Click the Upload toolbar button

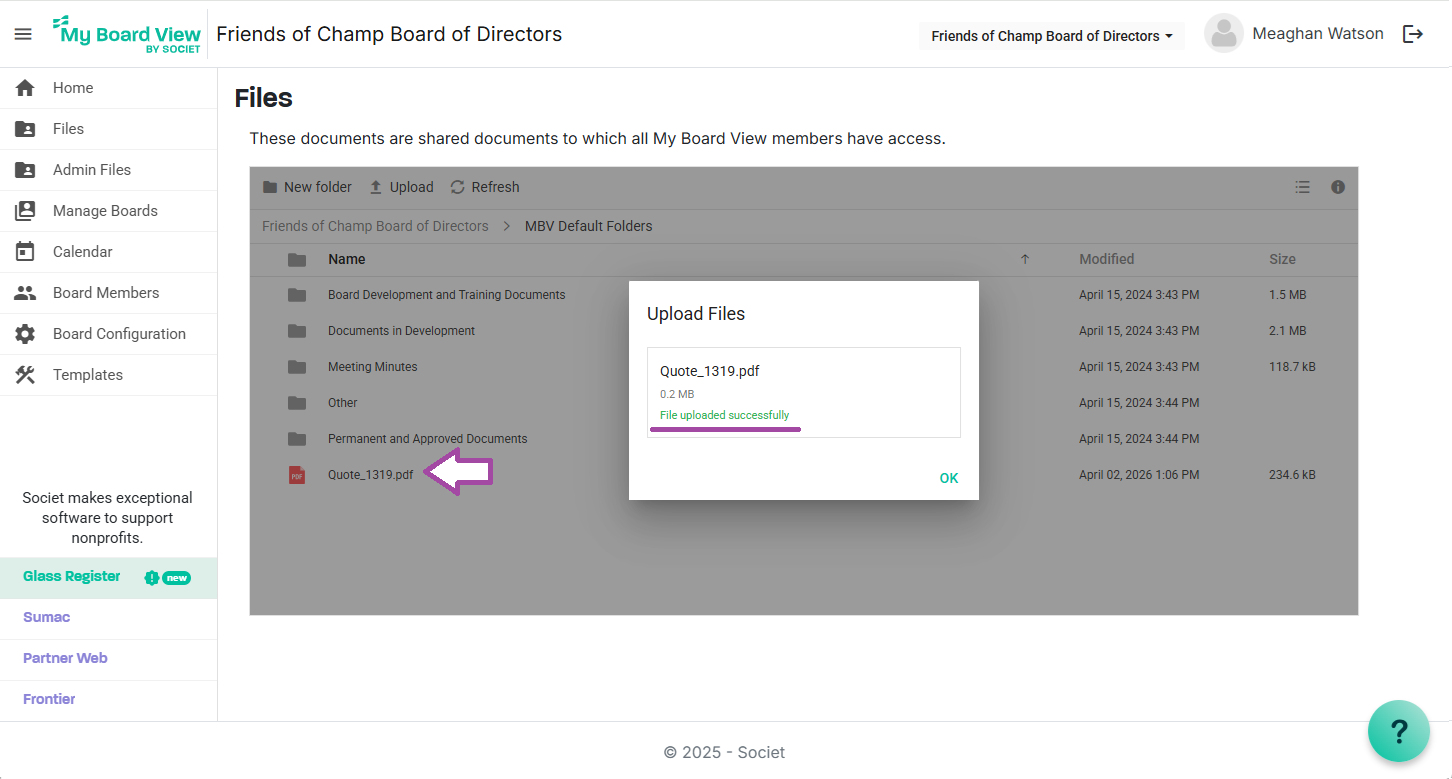point(401,187)
